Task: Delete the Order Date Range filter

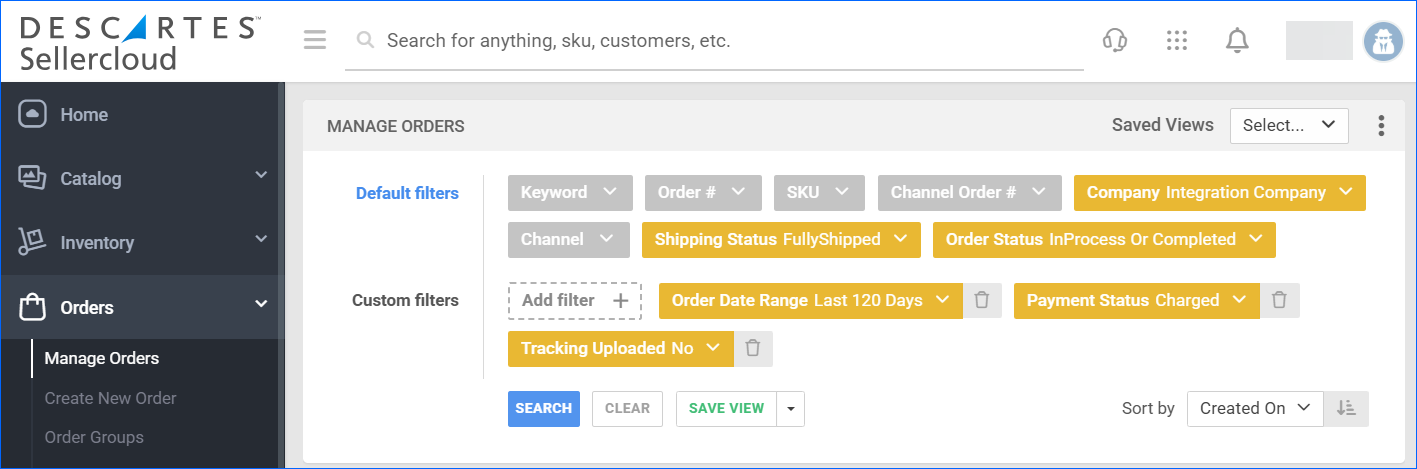Action: pos(982,300)
